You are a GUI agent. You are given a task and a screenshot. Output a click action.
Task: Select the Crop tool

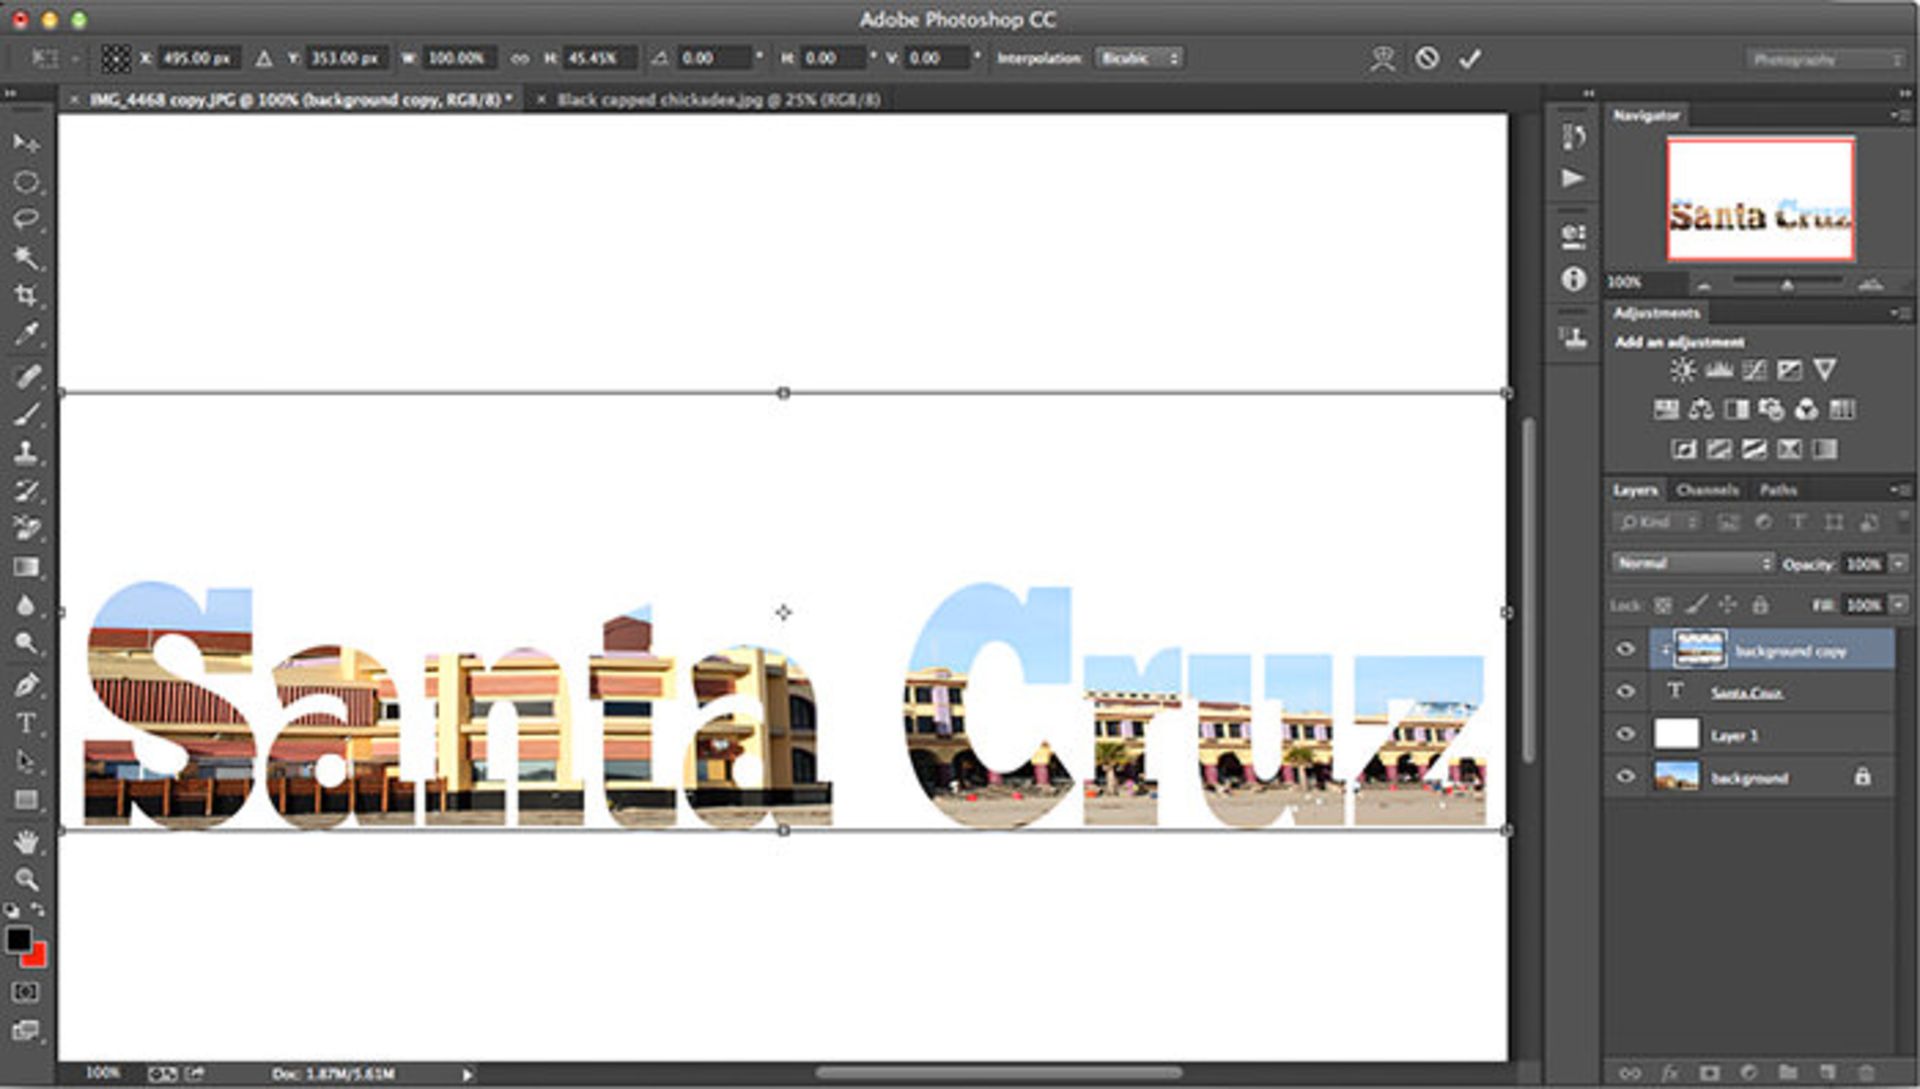25,295
